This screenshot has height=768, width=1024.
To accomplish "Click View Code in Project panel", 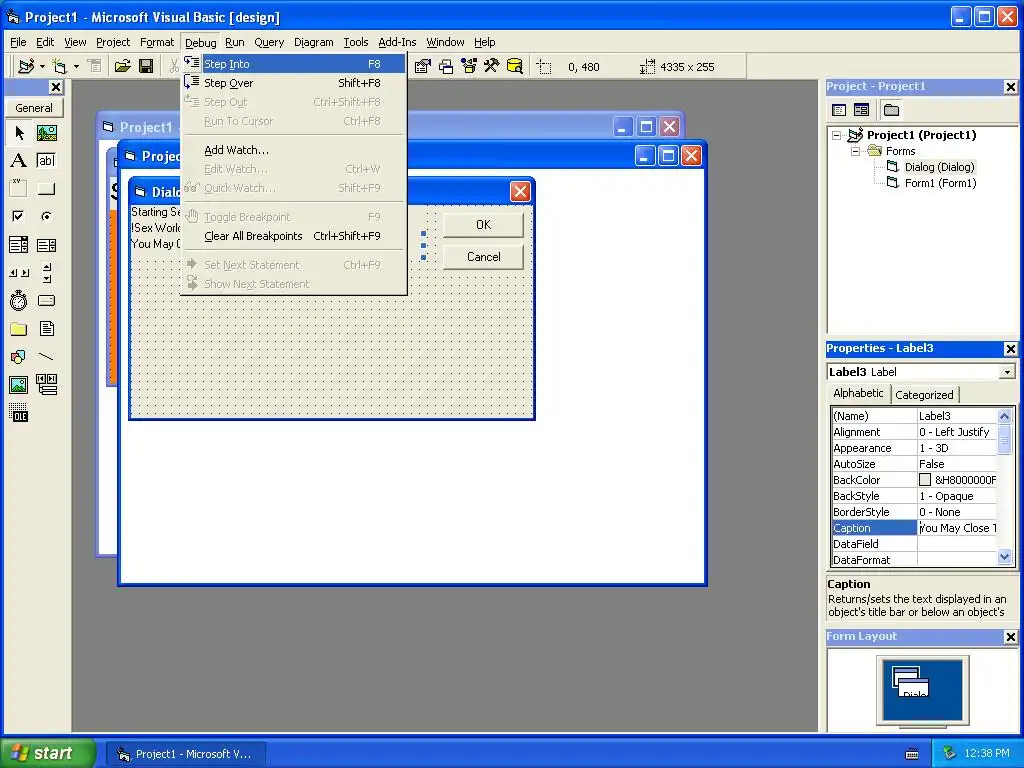I will pos(839,110).
